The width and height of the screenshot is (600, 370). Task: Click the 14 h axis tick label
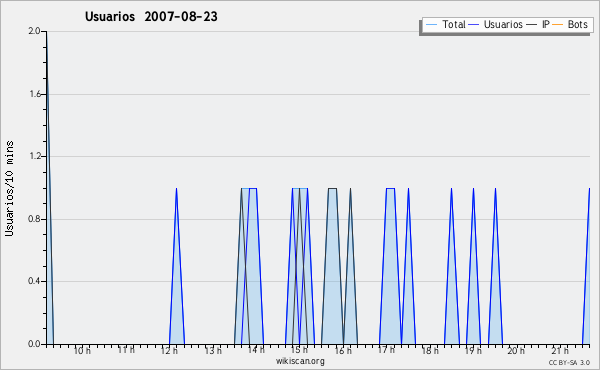click(x=256, y=350)
